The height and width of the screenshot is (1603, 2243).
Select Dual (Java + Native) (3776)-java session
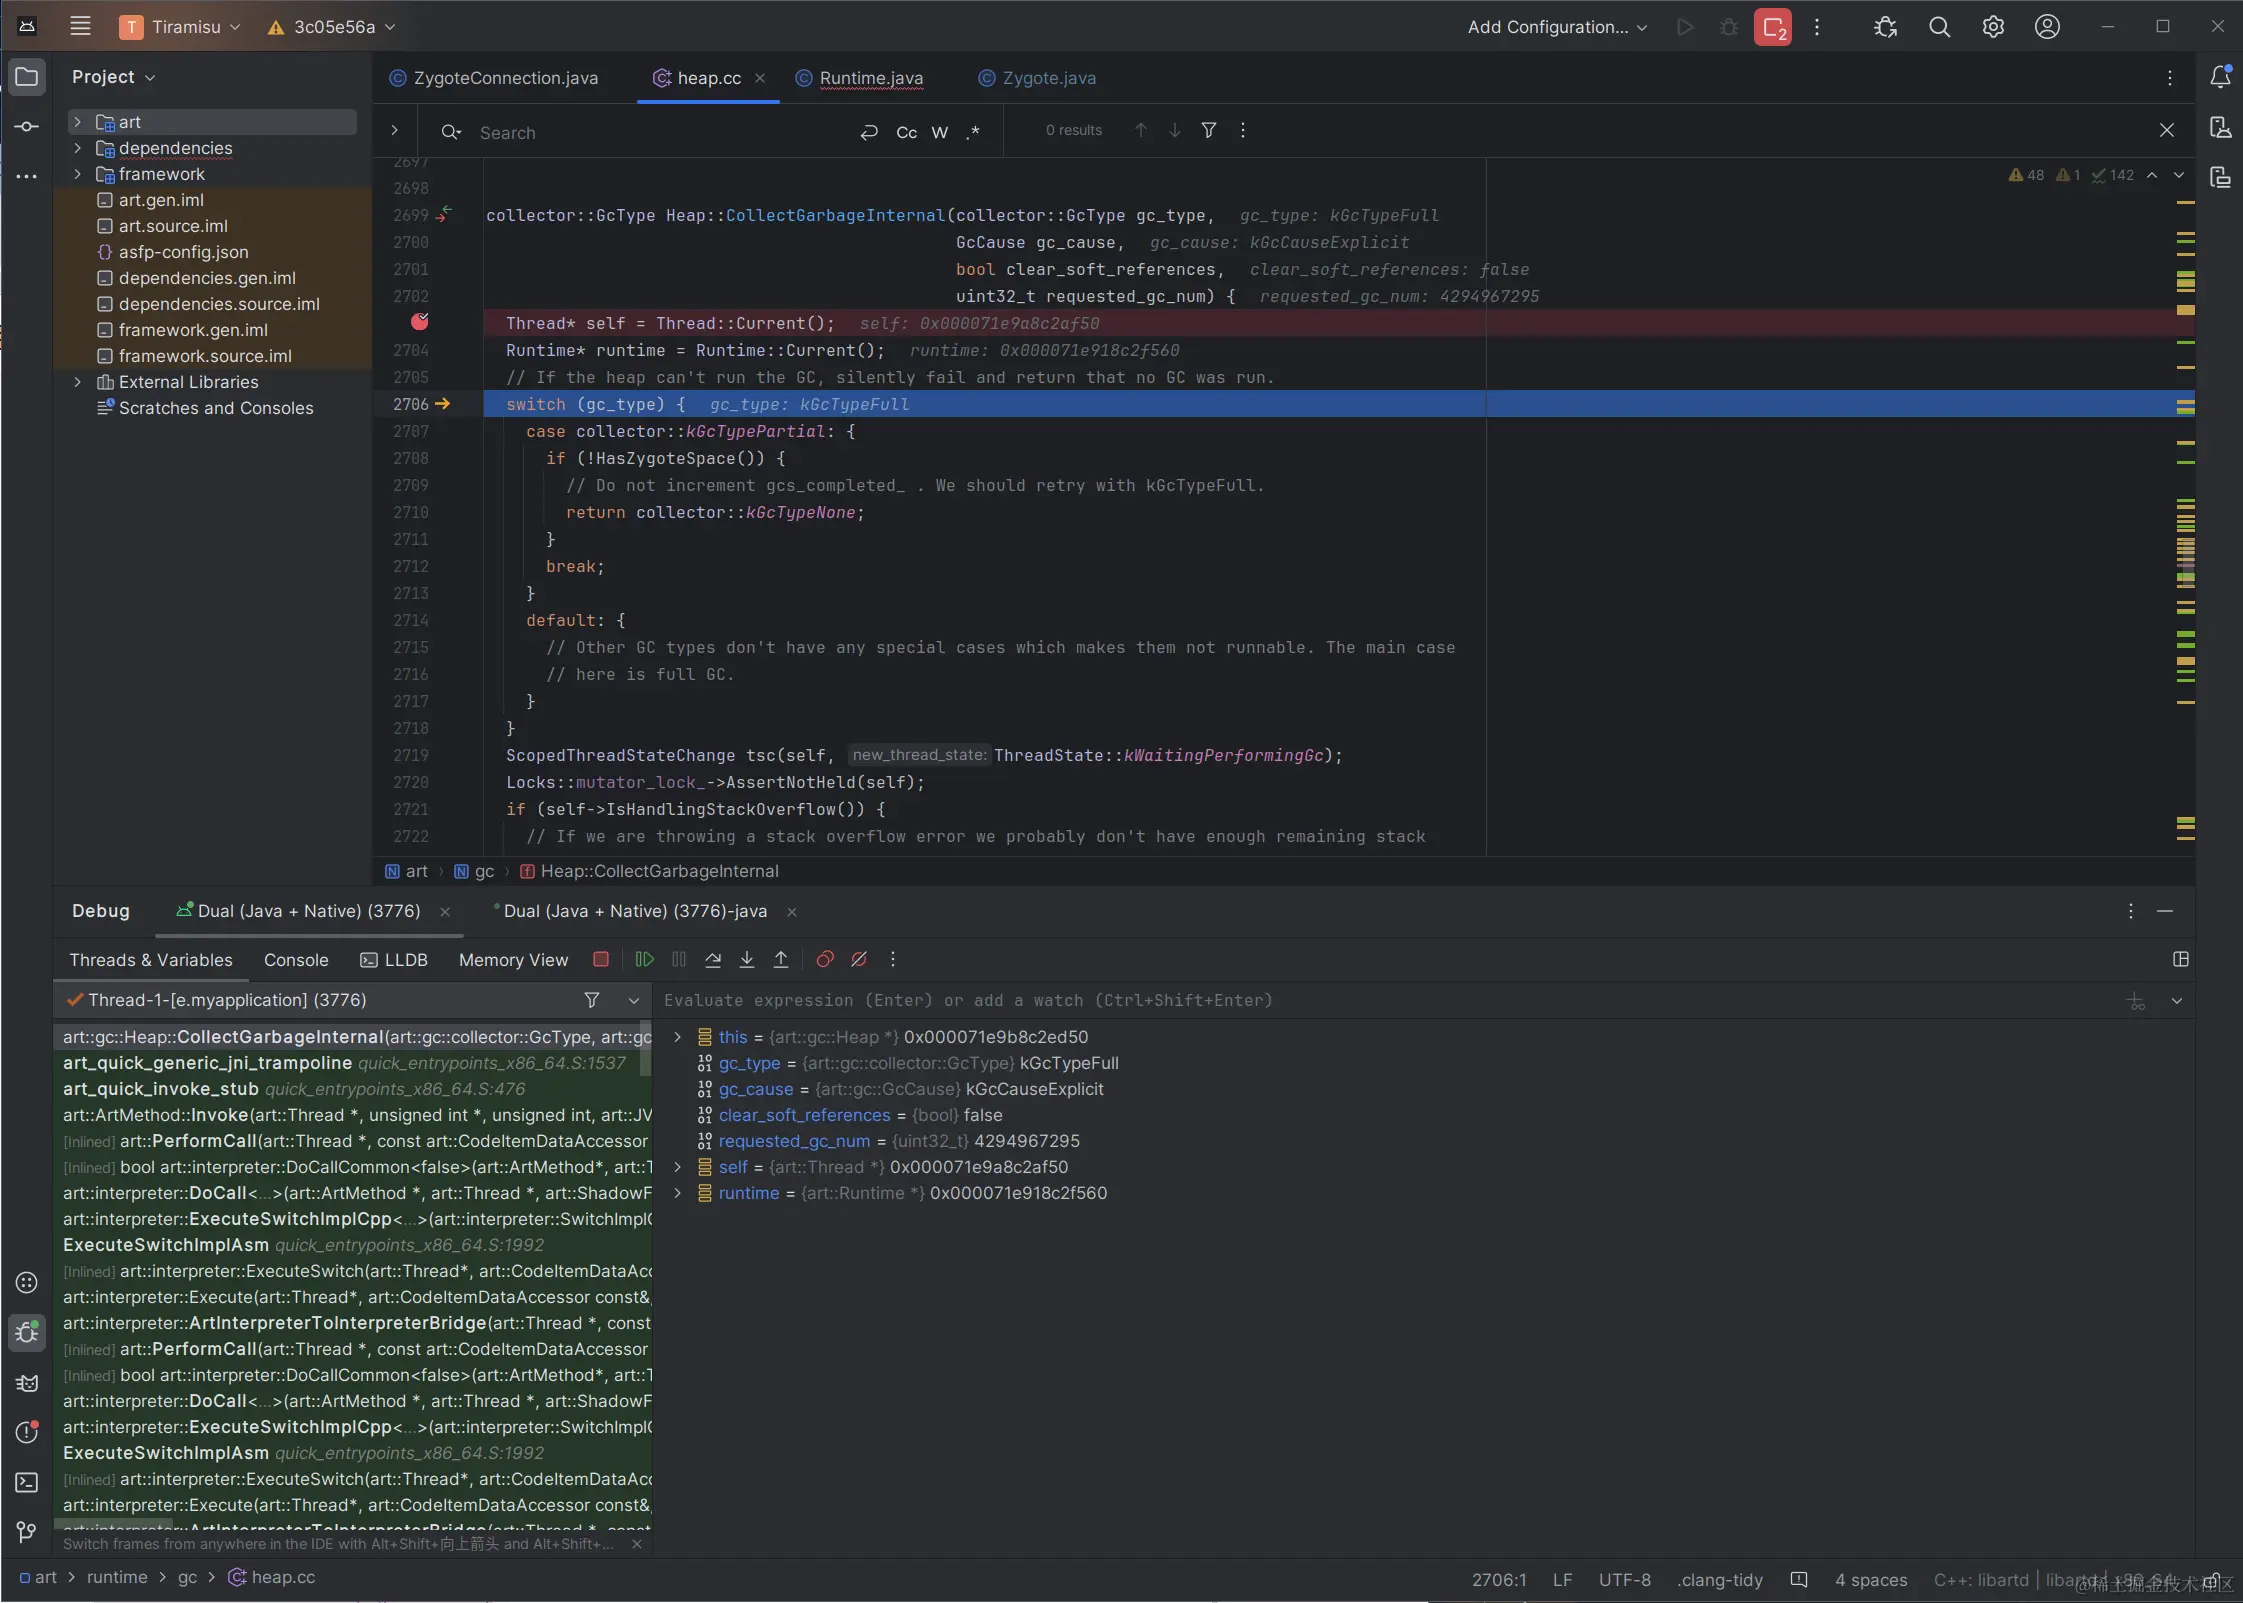635,911
